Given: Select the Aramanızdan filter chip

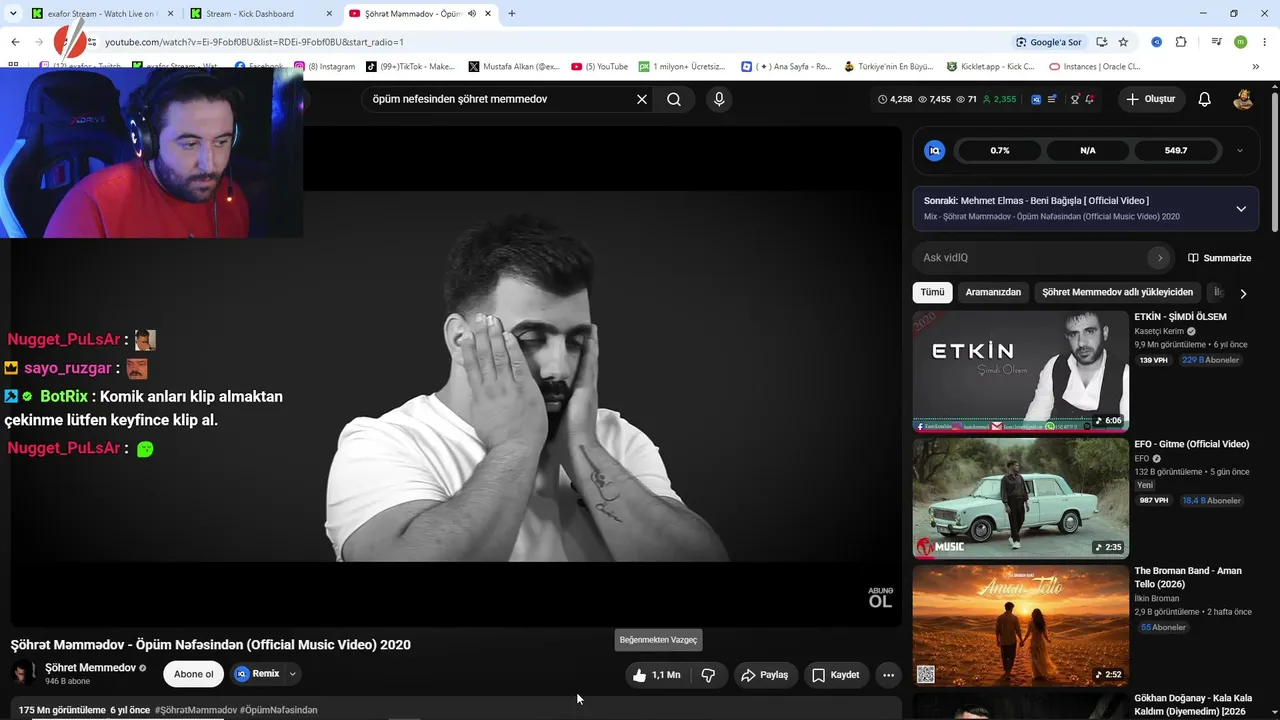Looking at the screenshot, I should point(993,292).
